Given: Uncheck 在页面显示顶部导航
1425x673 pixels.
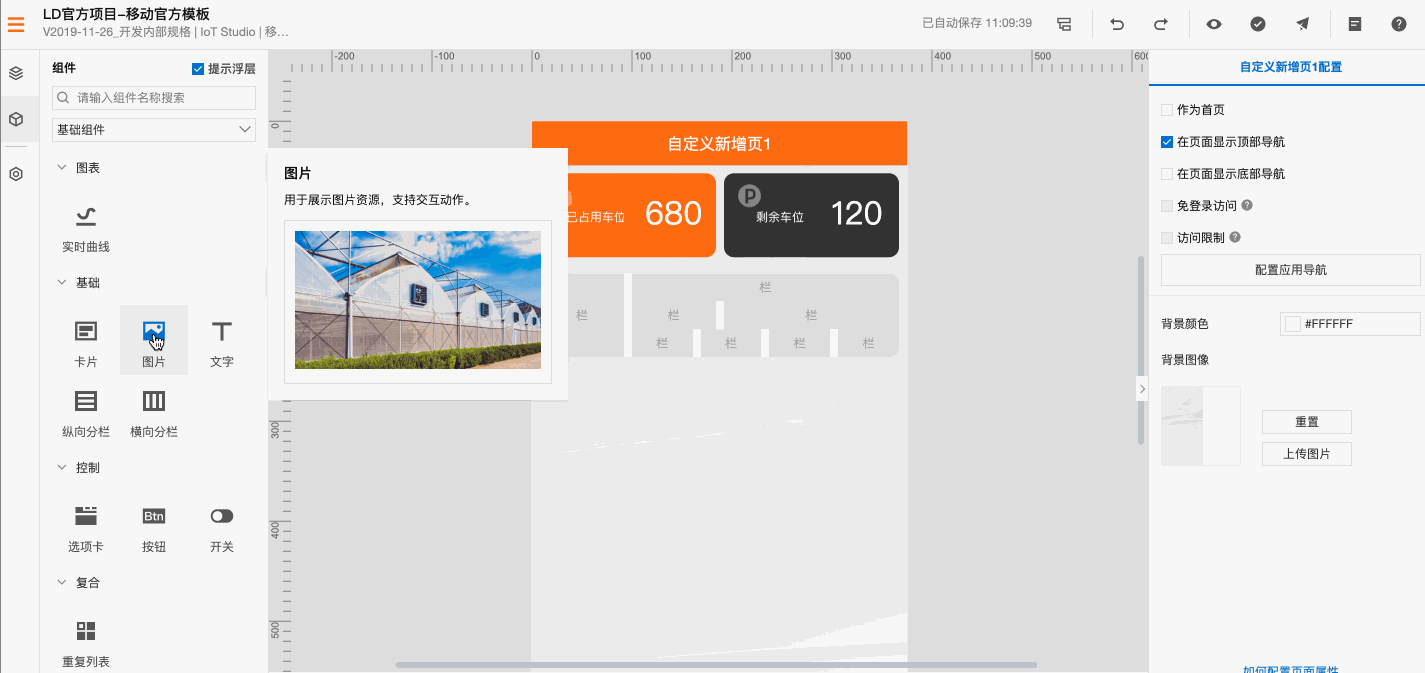Looking at the screenshot, I should 1167,142.
